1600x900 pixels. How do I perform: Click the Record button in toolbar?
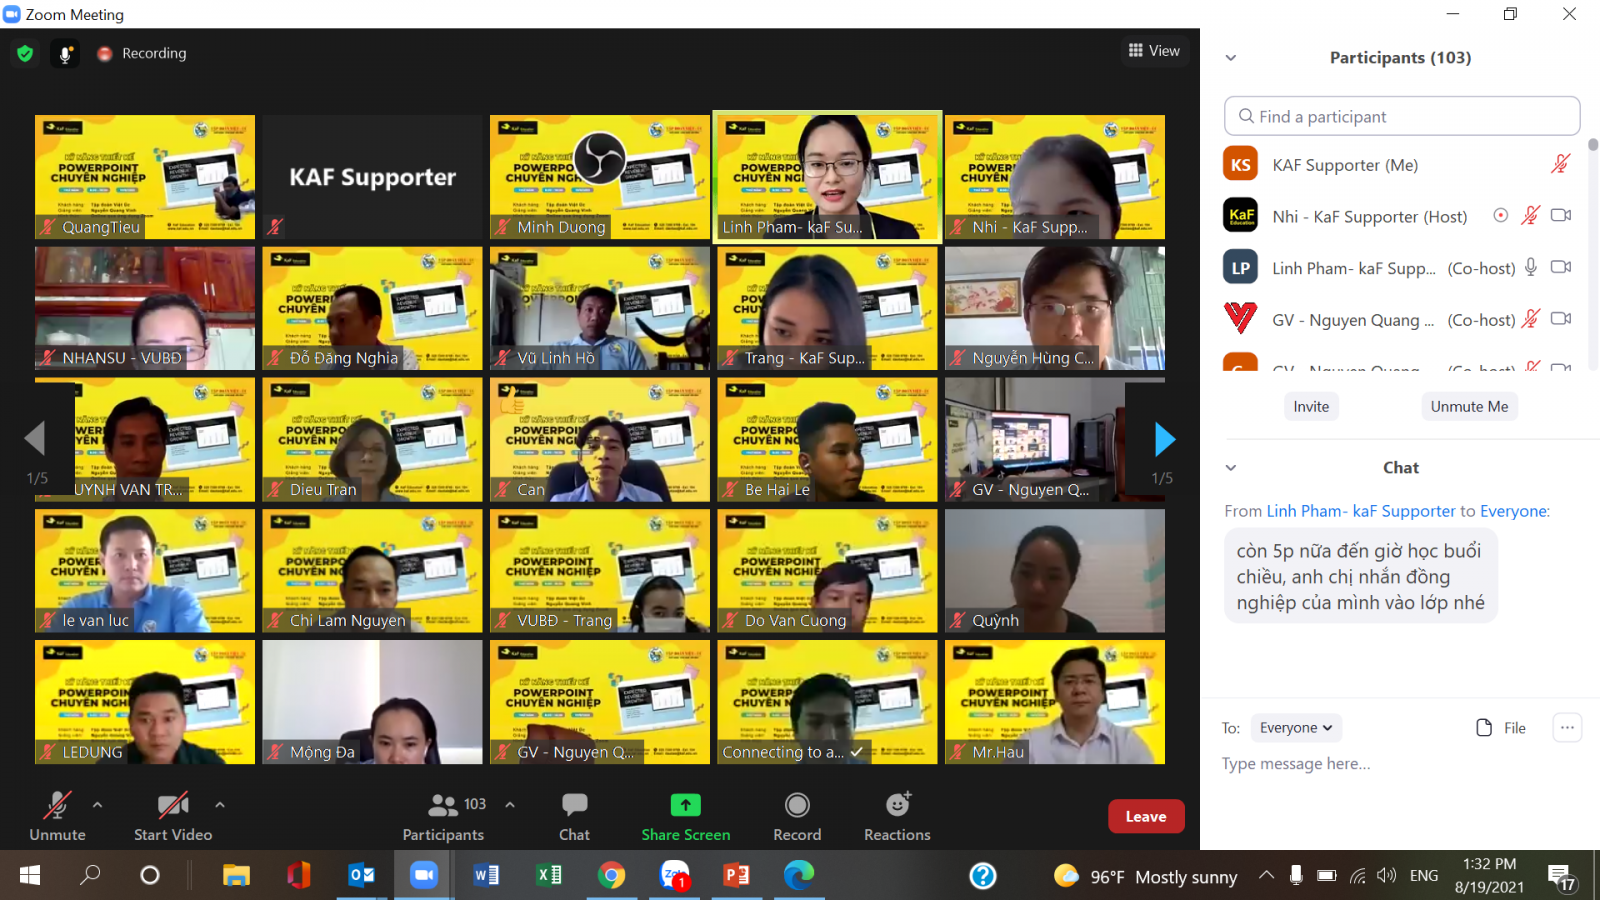click(x=797, y=816)
